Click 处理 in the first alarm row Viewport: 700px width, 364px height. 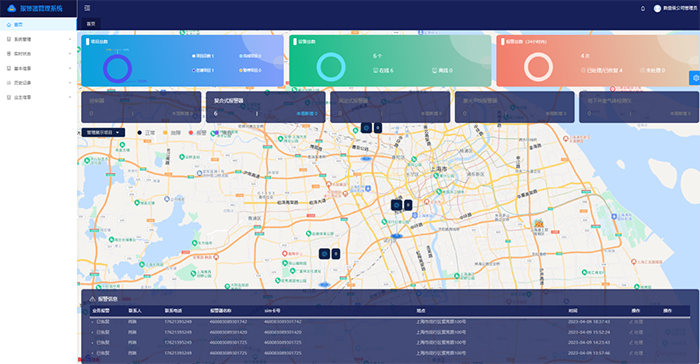636,322
